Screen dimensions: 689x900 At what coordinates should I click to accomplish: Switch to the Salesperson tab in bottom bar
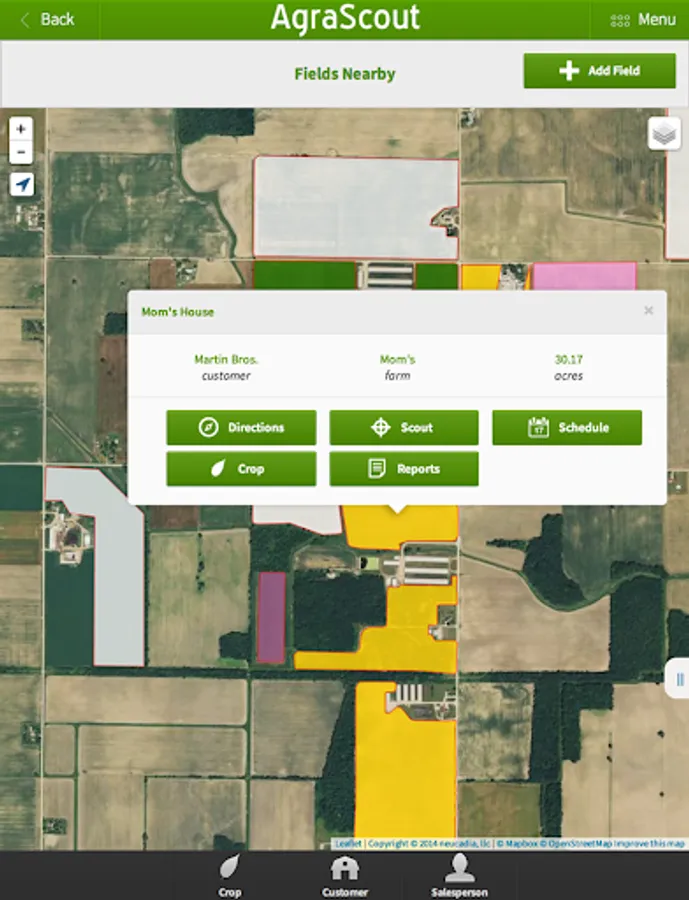tap(459, 875)
